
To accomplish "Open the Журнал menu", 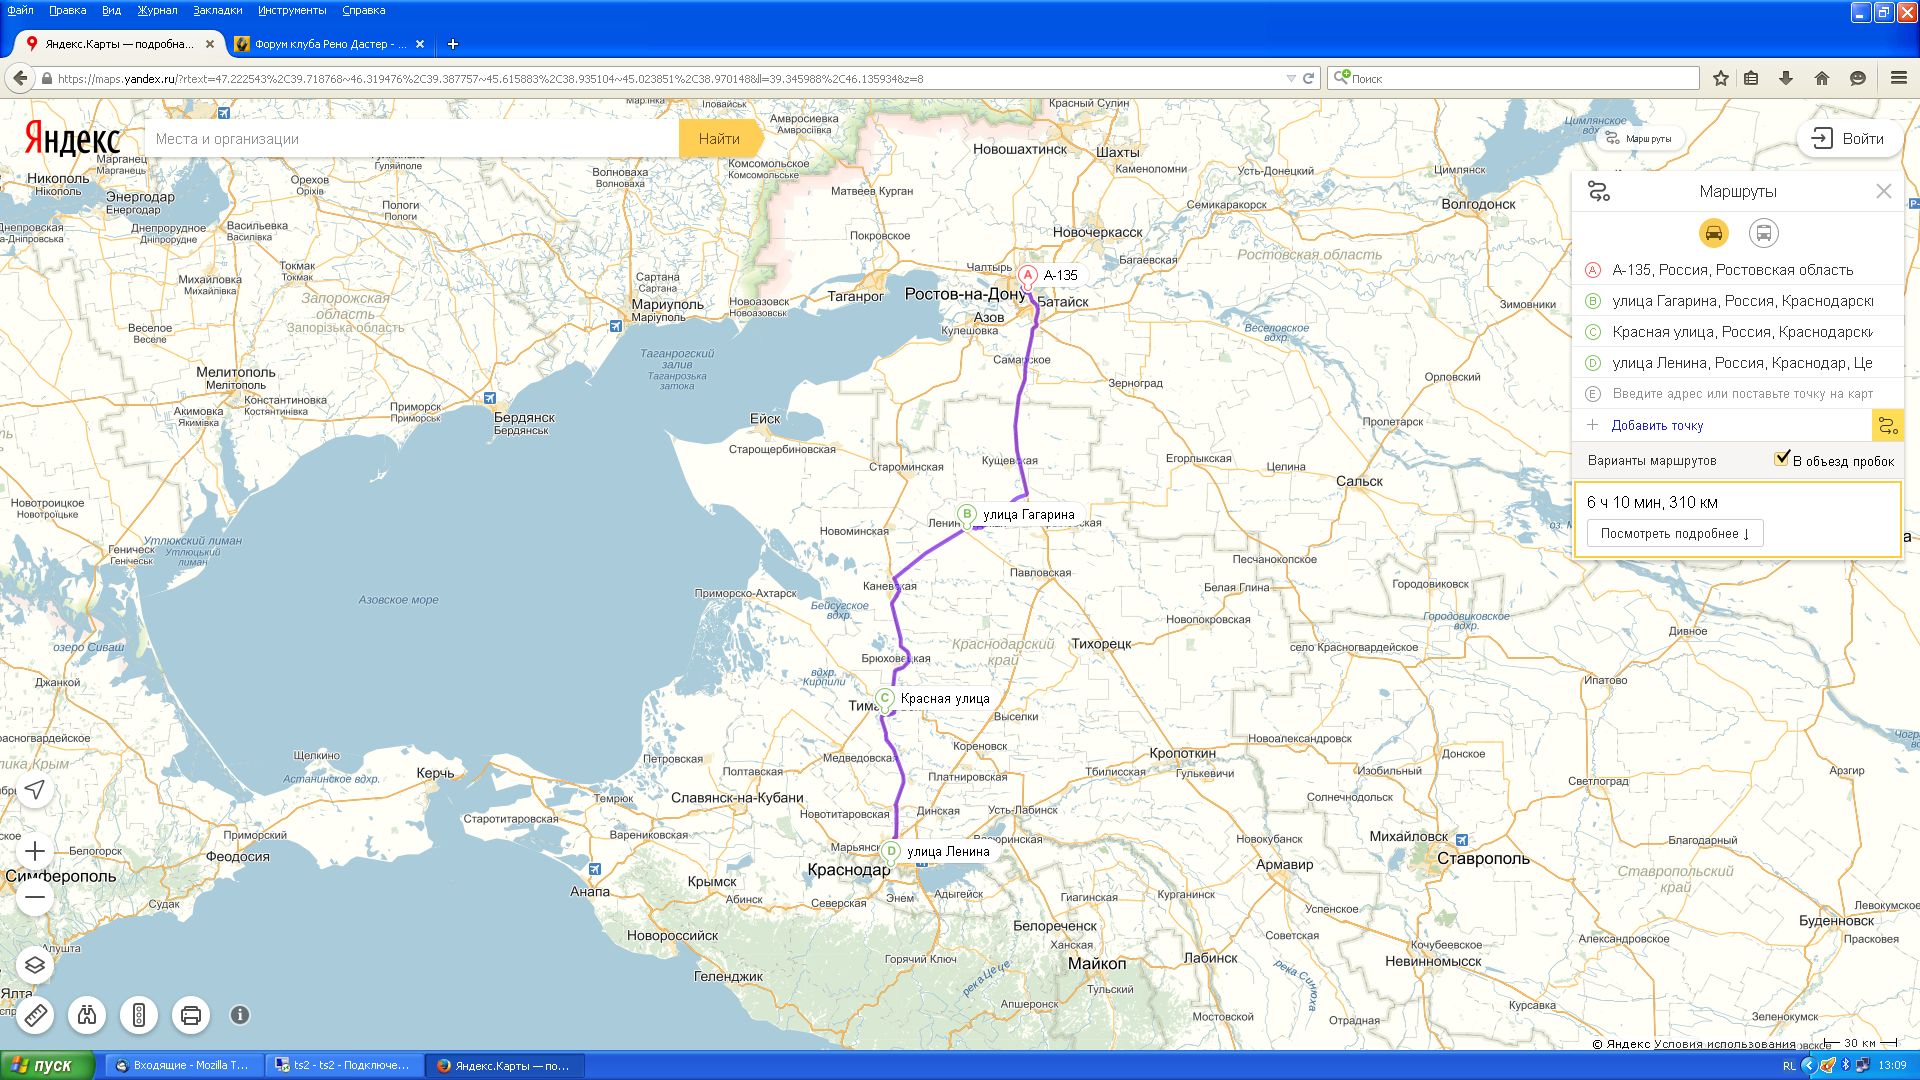I will pyautogui.click(x=157, y=10).
